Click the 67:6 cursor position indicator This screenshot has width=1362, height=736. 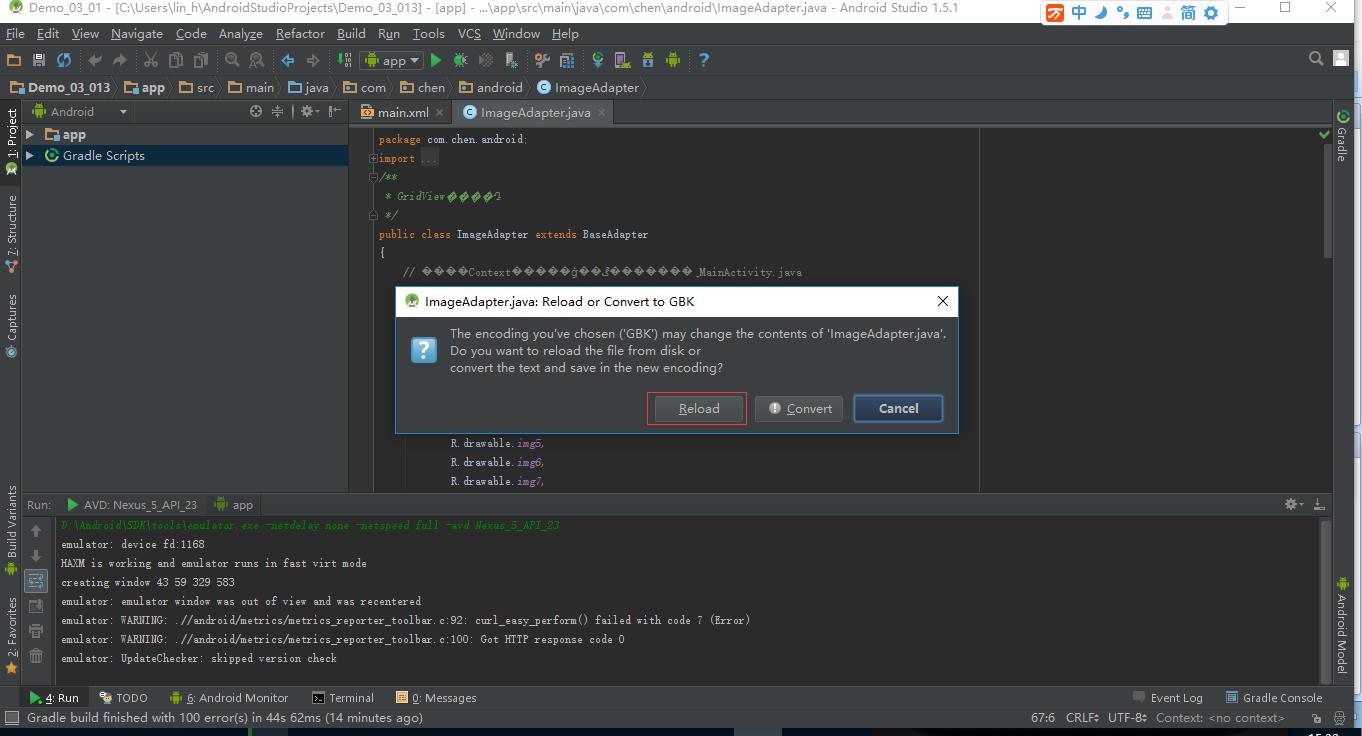1043,718
